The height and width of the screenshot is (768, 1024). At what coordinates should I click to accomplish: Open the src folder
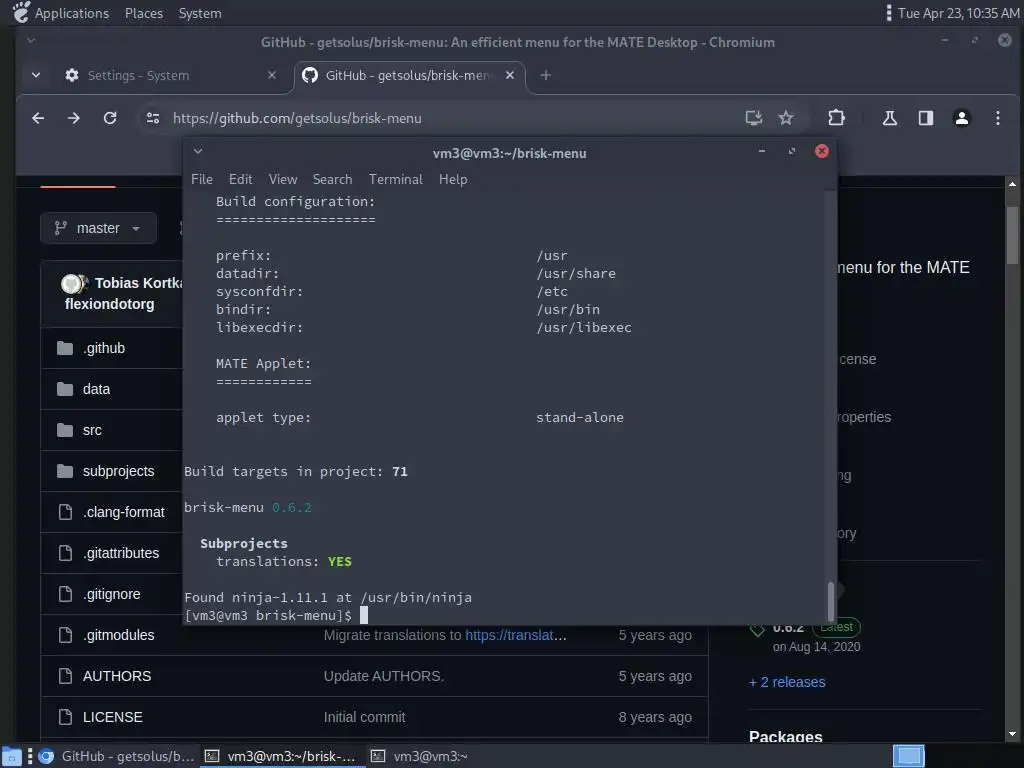click(92, 430)
